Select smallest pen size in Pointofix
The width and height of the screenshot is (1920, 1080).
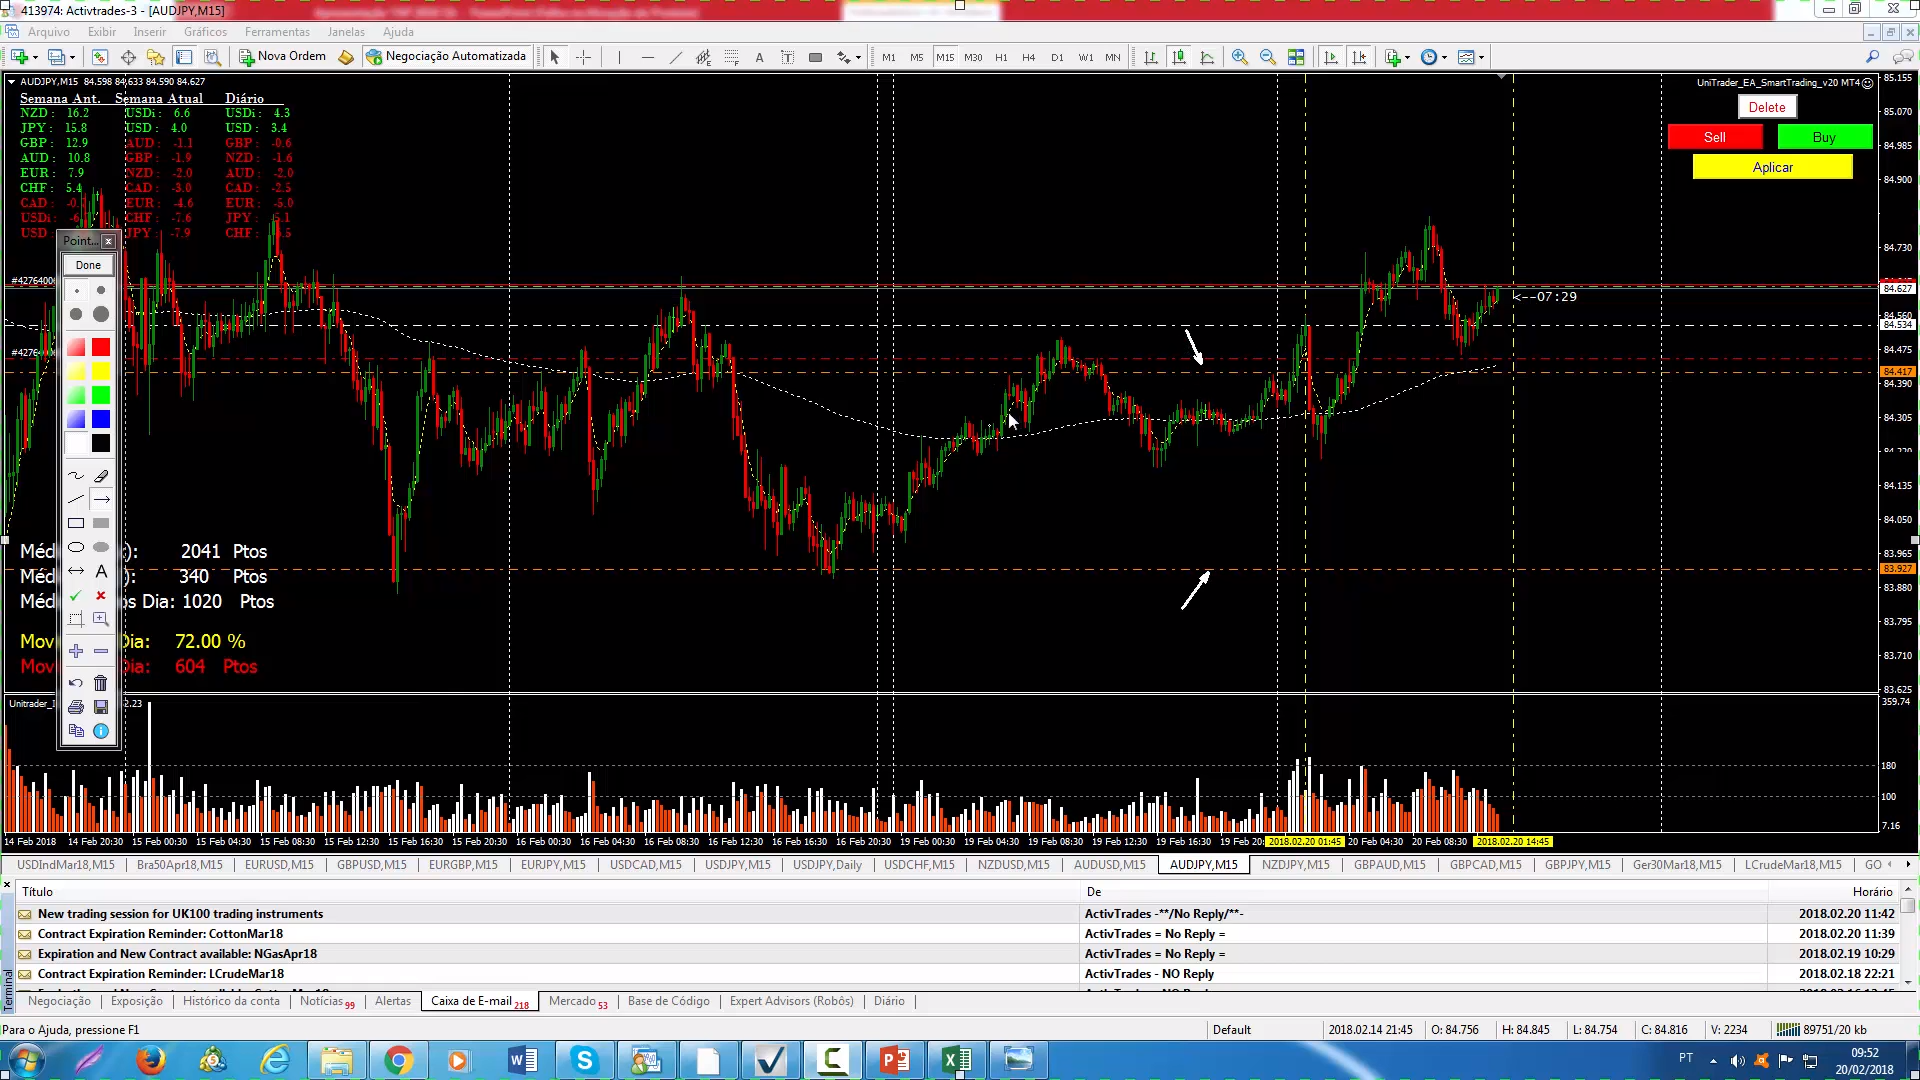pyautogui.click(x=76, y=290)
